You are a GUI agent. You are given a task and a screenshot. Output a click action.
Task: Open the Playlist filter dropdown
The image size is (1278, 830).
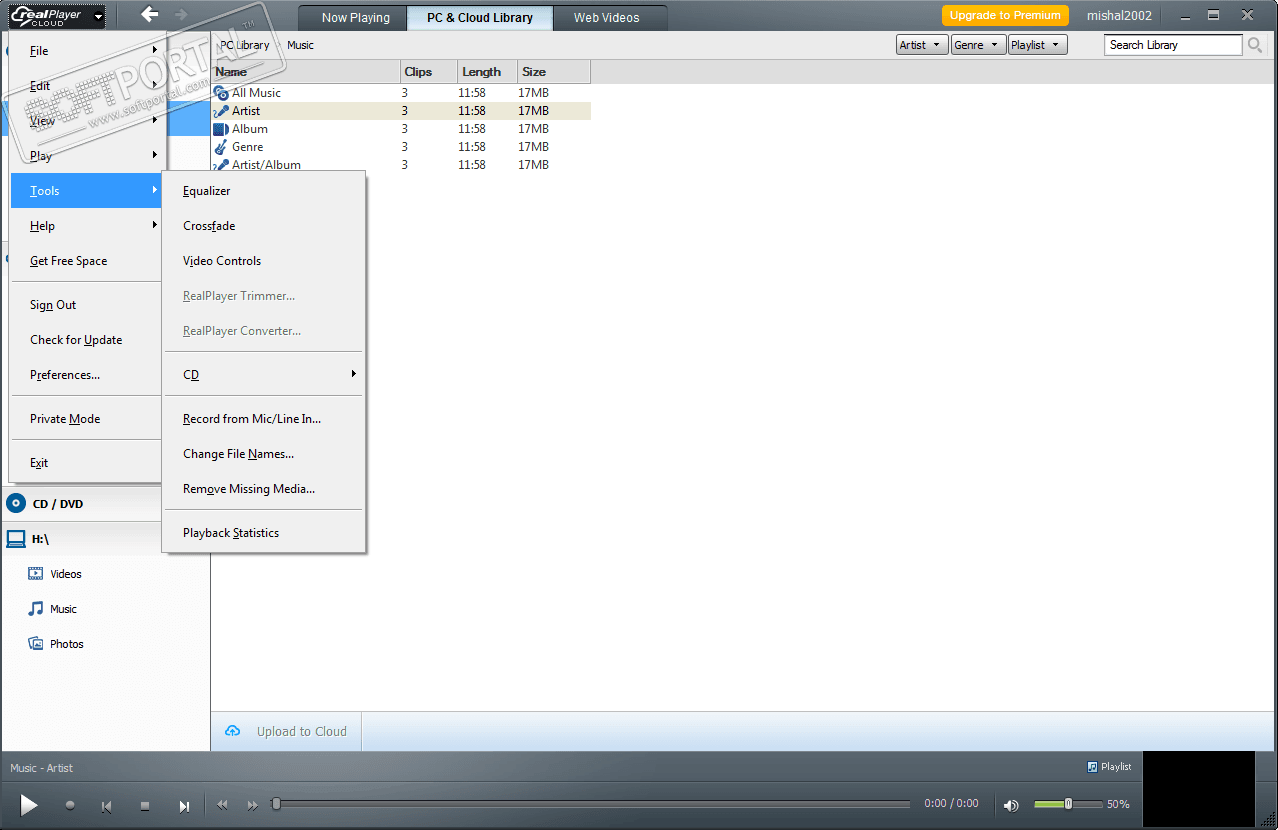pyautogui.click(x=1038, y=45)
